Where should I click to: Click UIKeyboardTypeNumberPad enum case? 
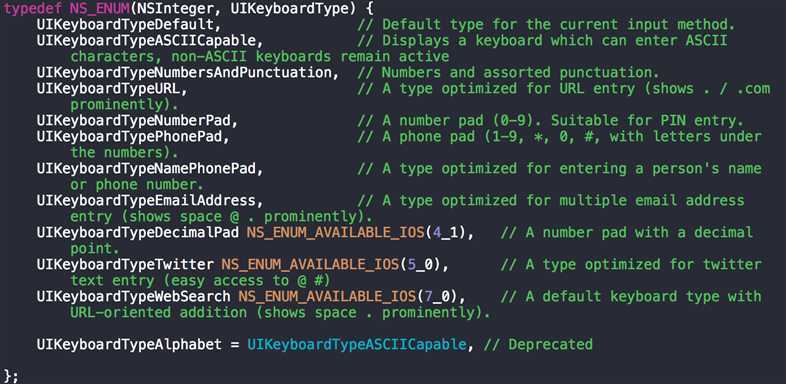(x=134, y=121)
